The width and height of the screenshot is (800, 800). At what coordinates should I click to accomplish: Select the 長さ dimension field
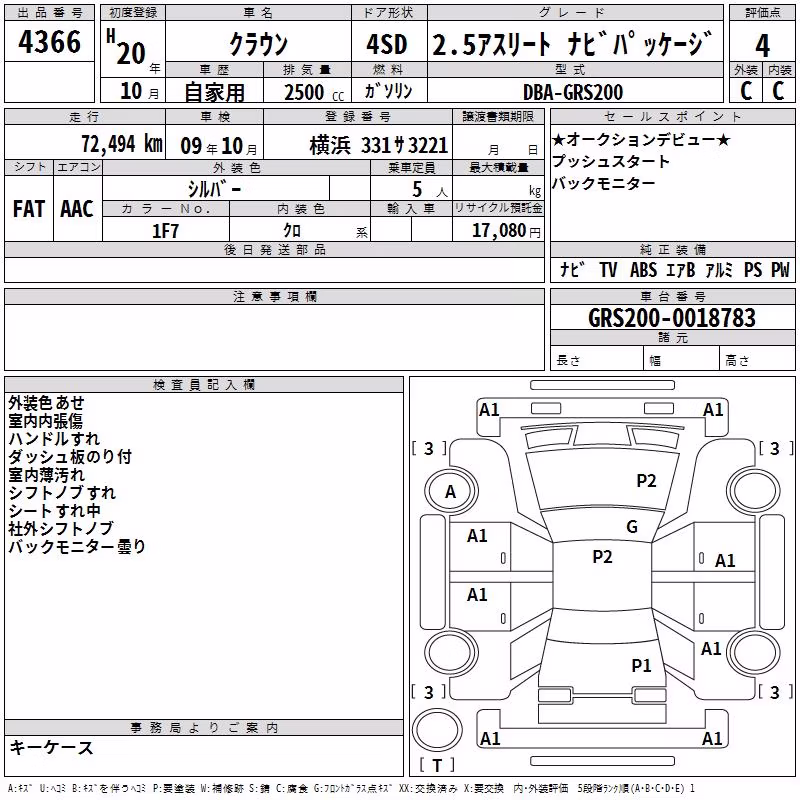596,360
